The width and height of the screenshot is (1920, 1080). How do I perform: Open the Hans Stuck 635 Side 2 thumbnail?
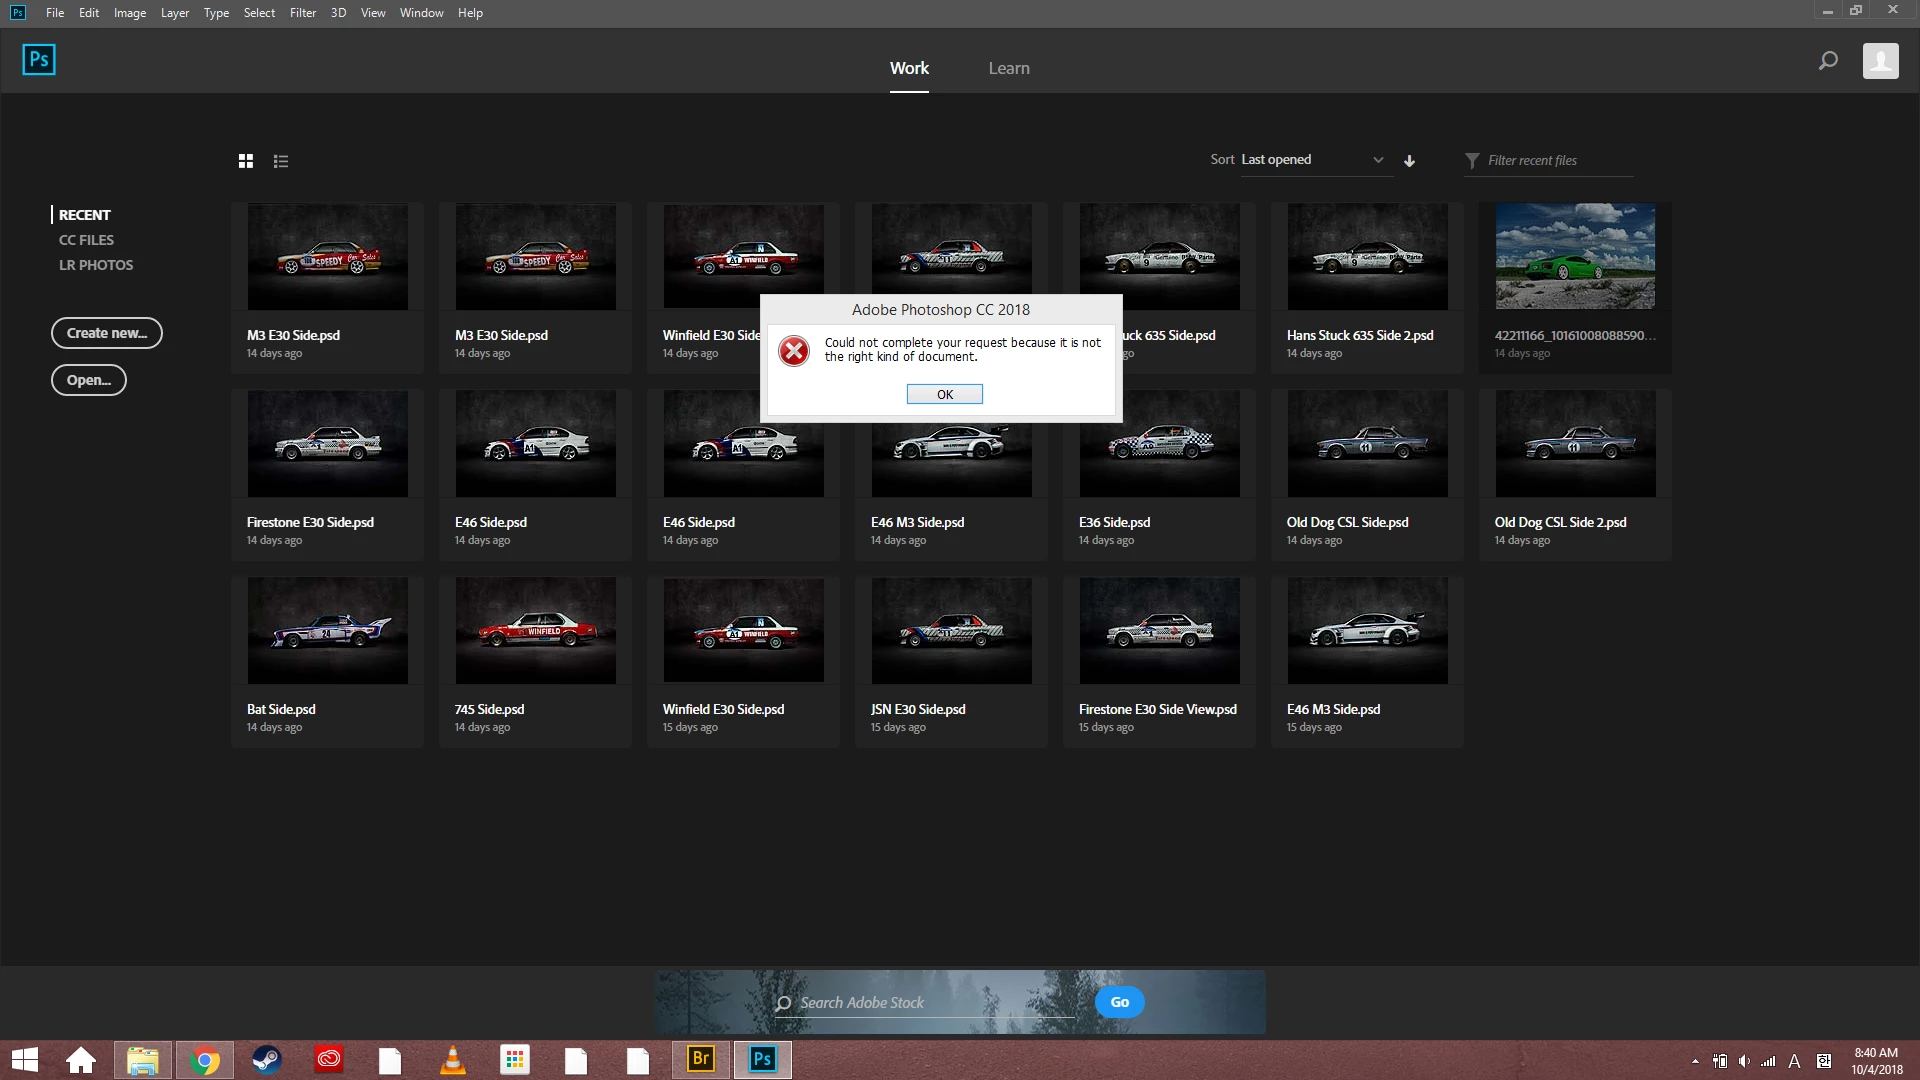tap(1367, 257)
